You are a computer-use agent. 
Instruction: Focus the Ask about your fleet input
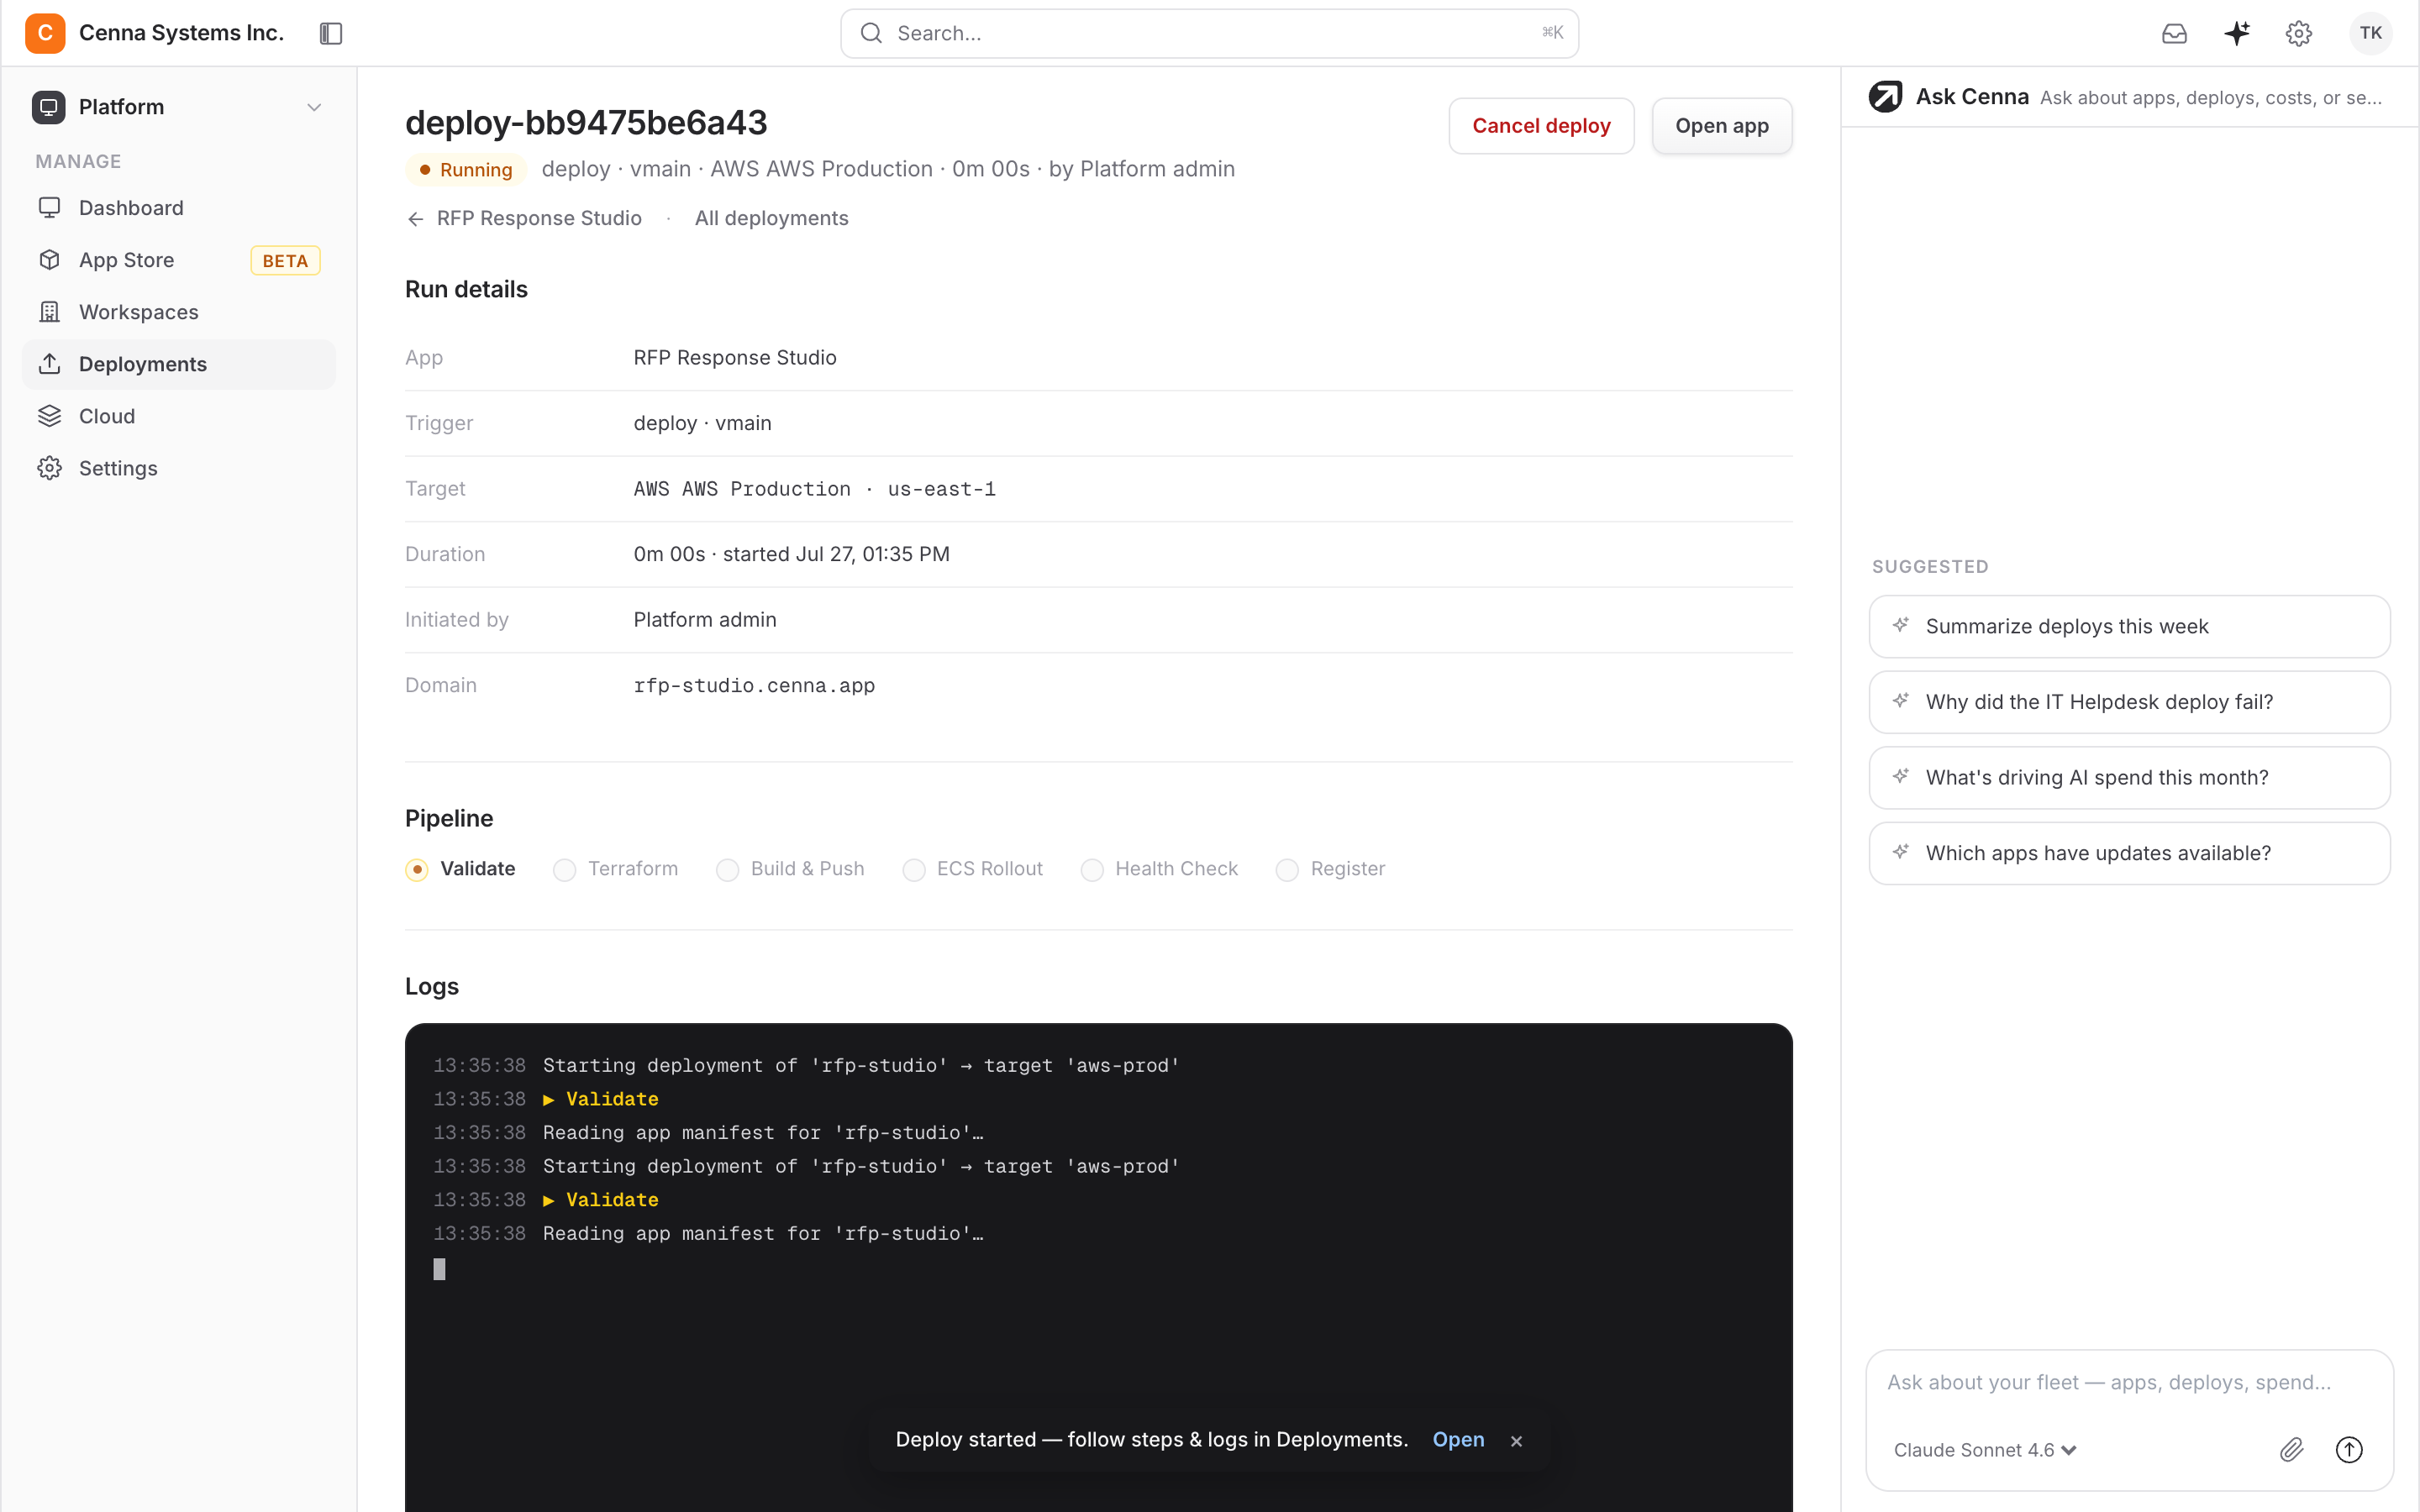[x=2129, y=1383]
